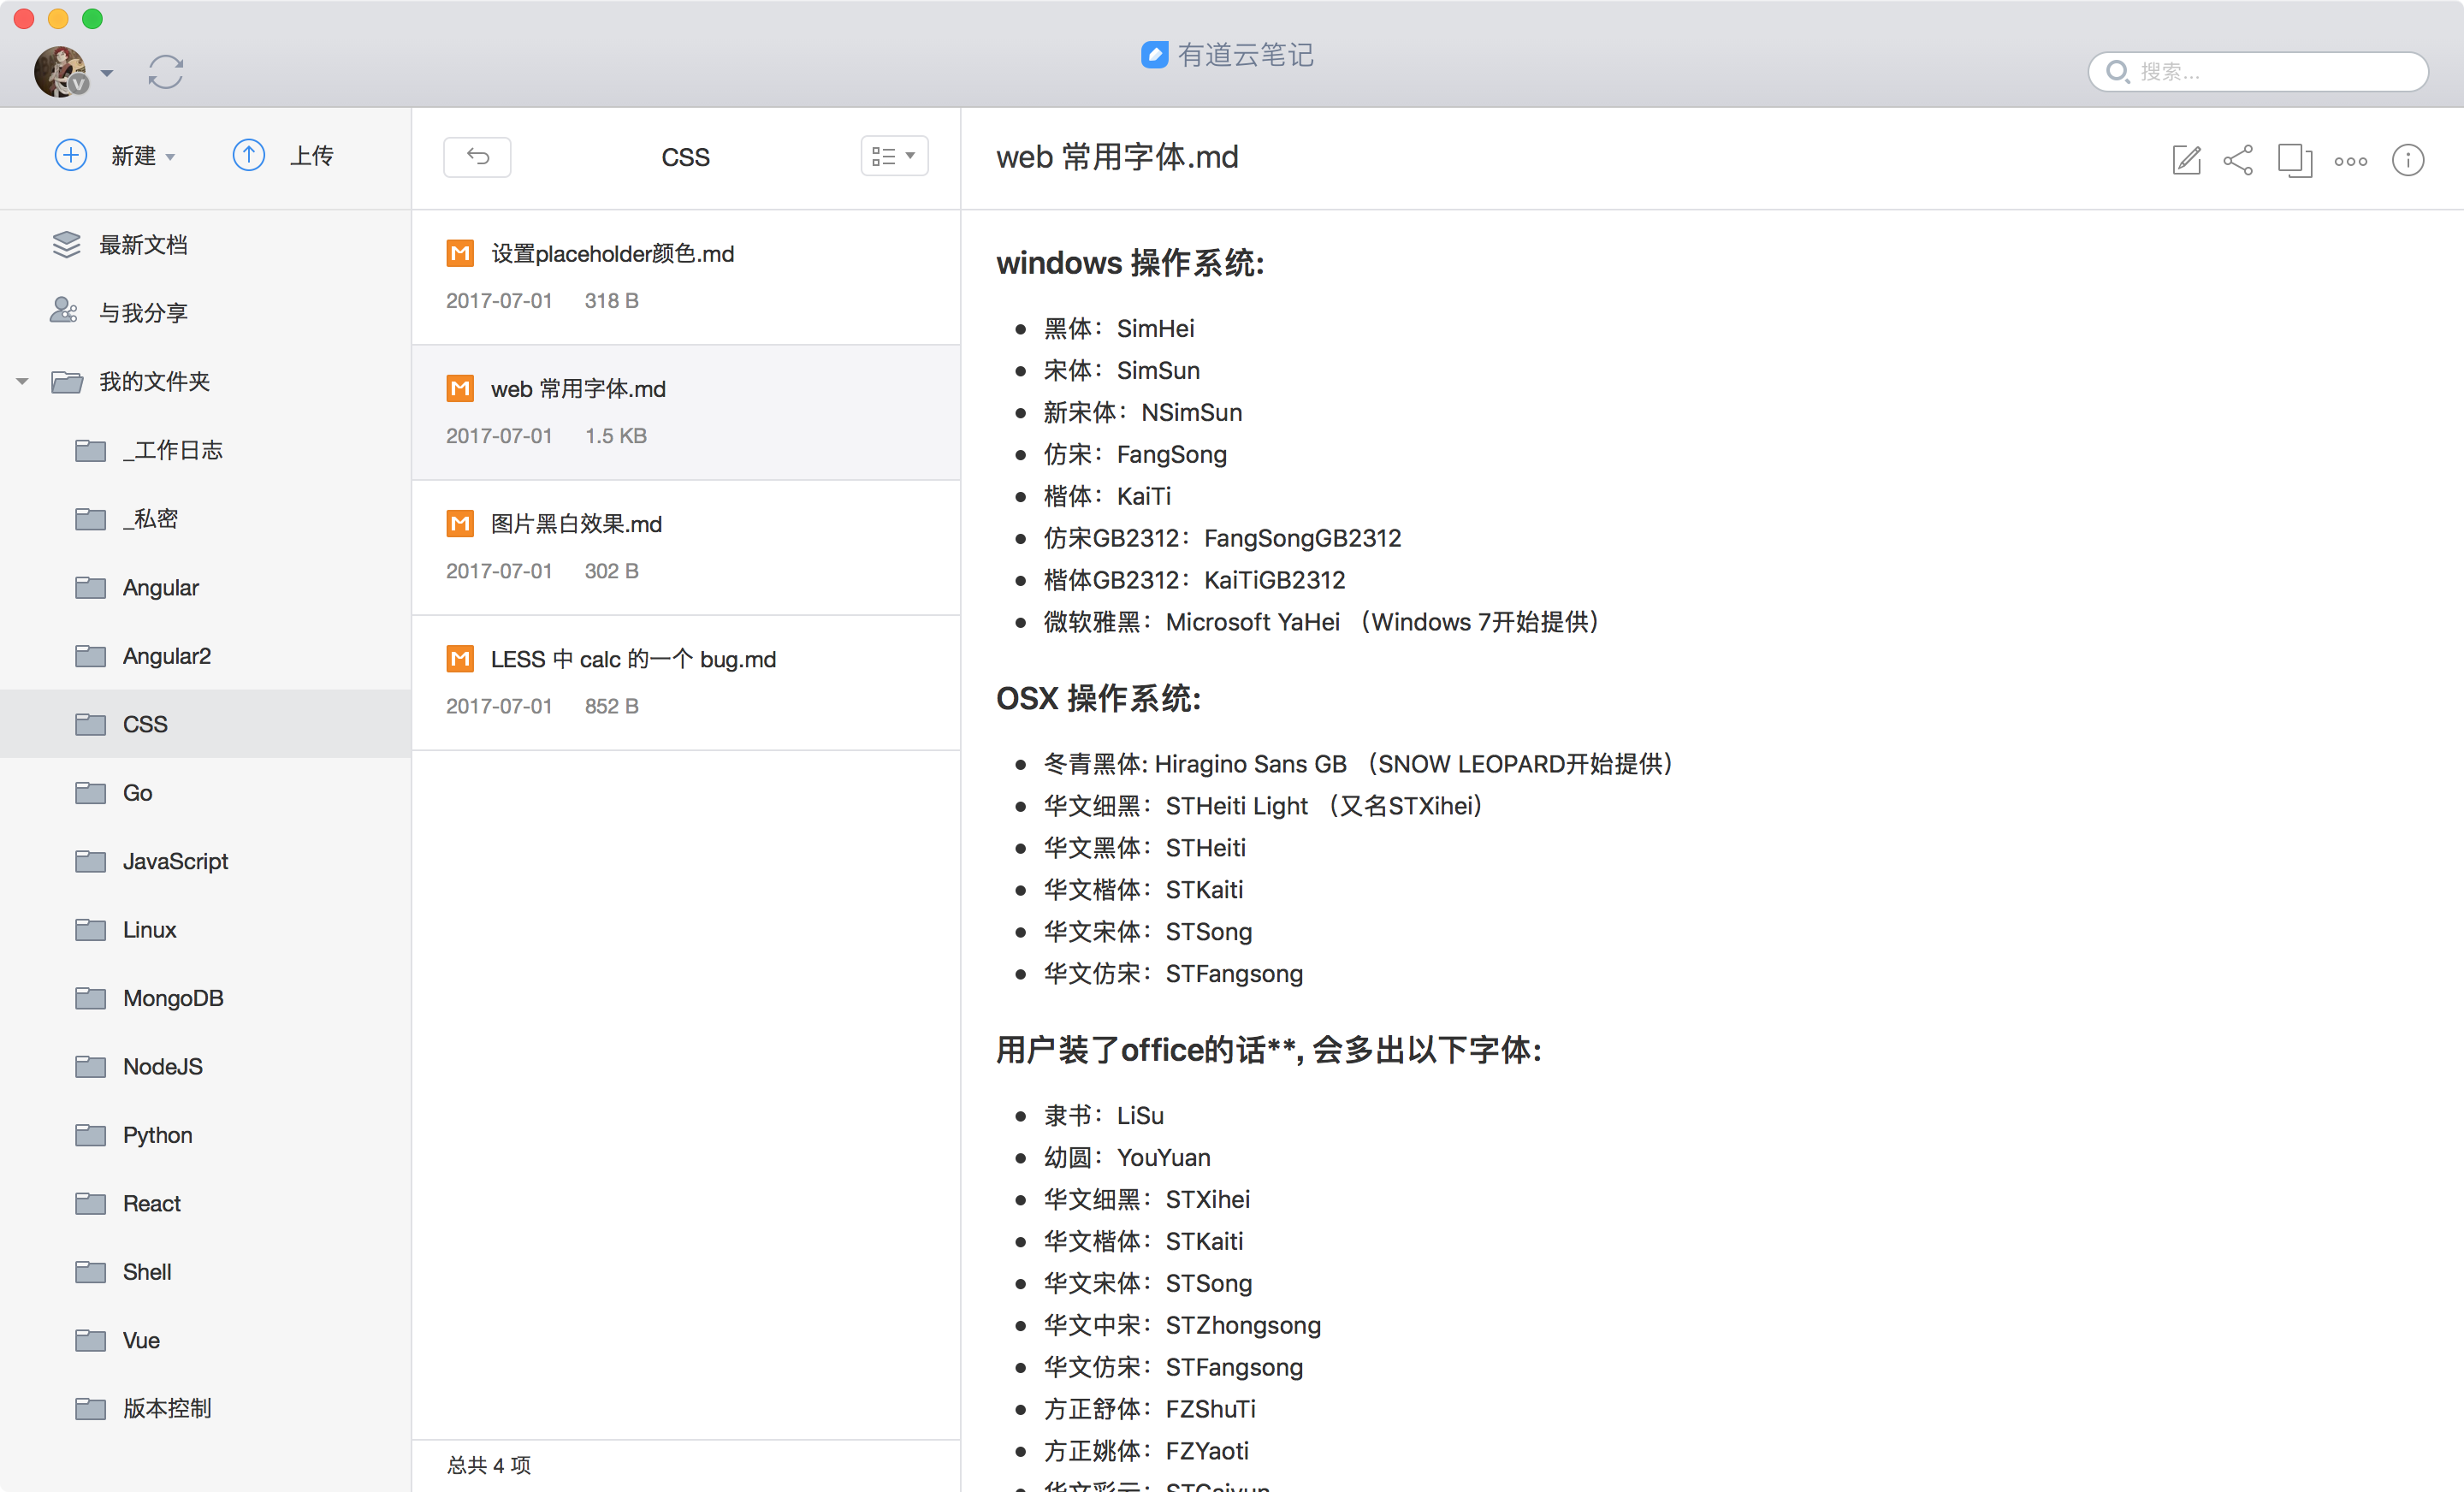This screenshot has width=2464, height=1492.
Task: Open the 图片黑白效果.md note
Action: 576,524
